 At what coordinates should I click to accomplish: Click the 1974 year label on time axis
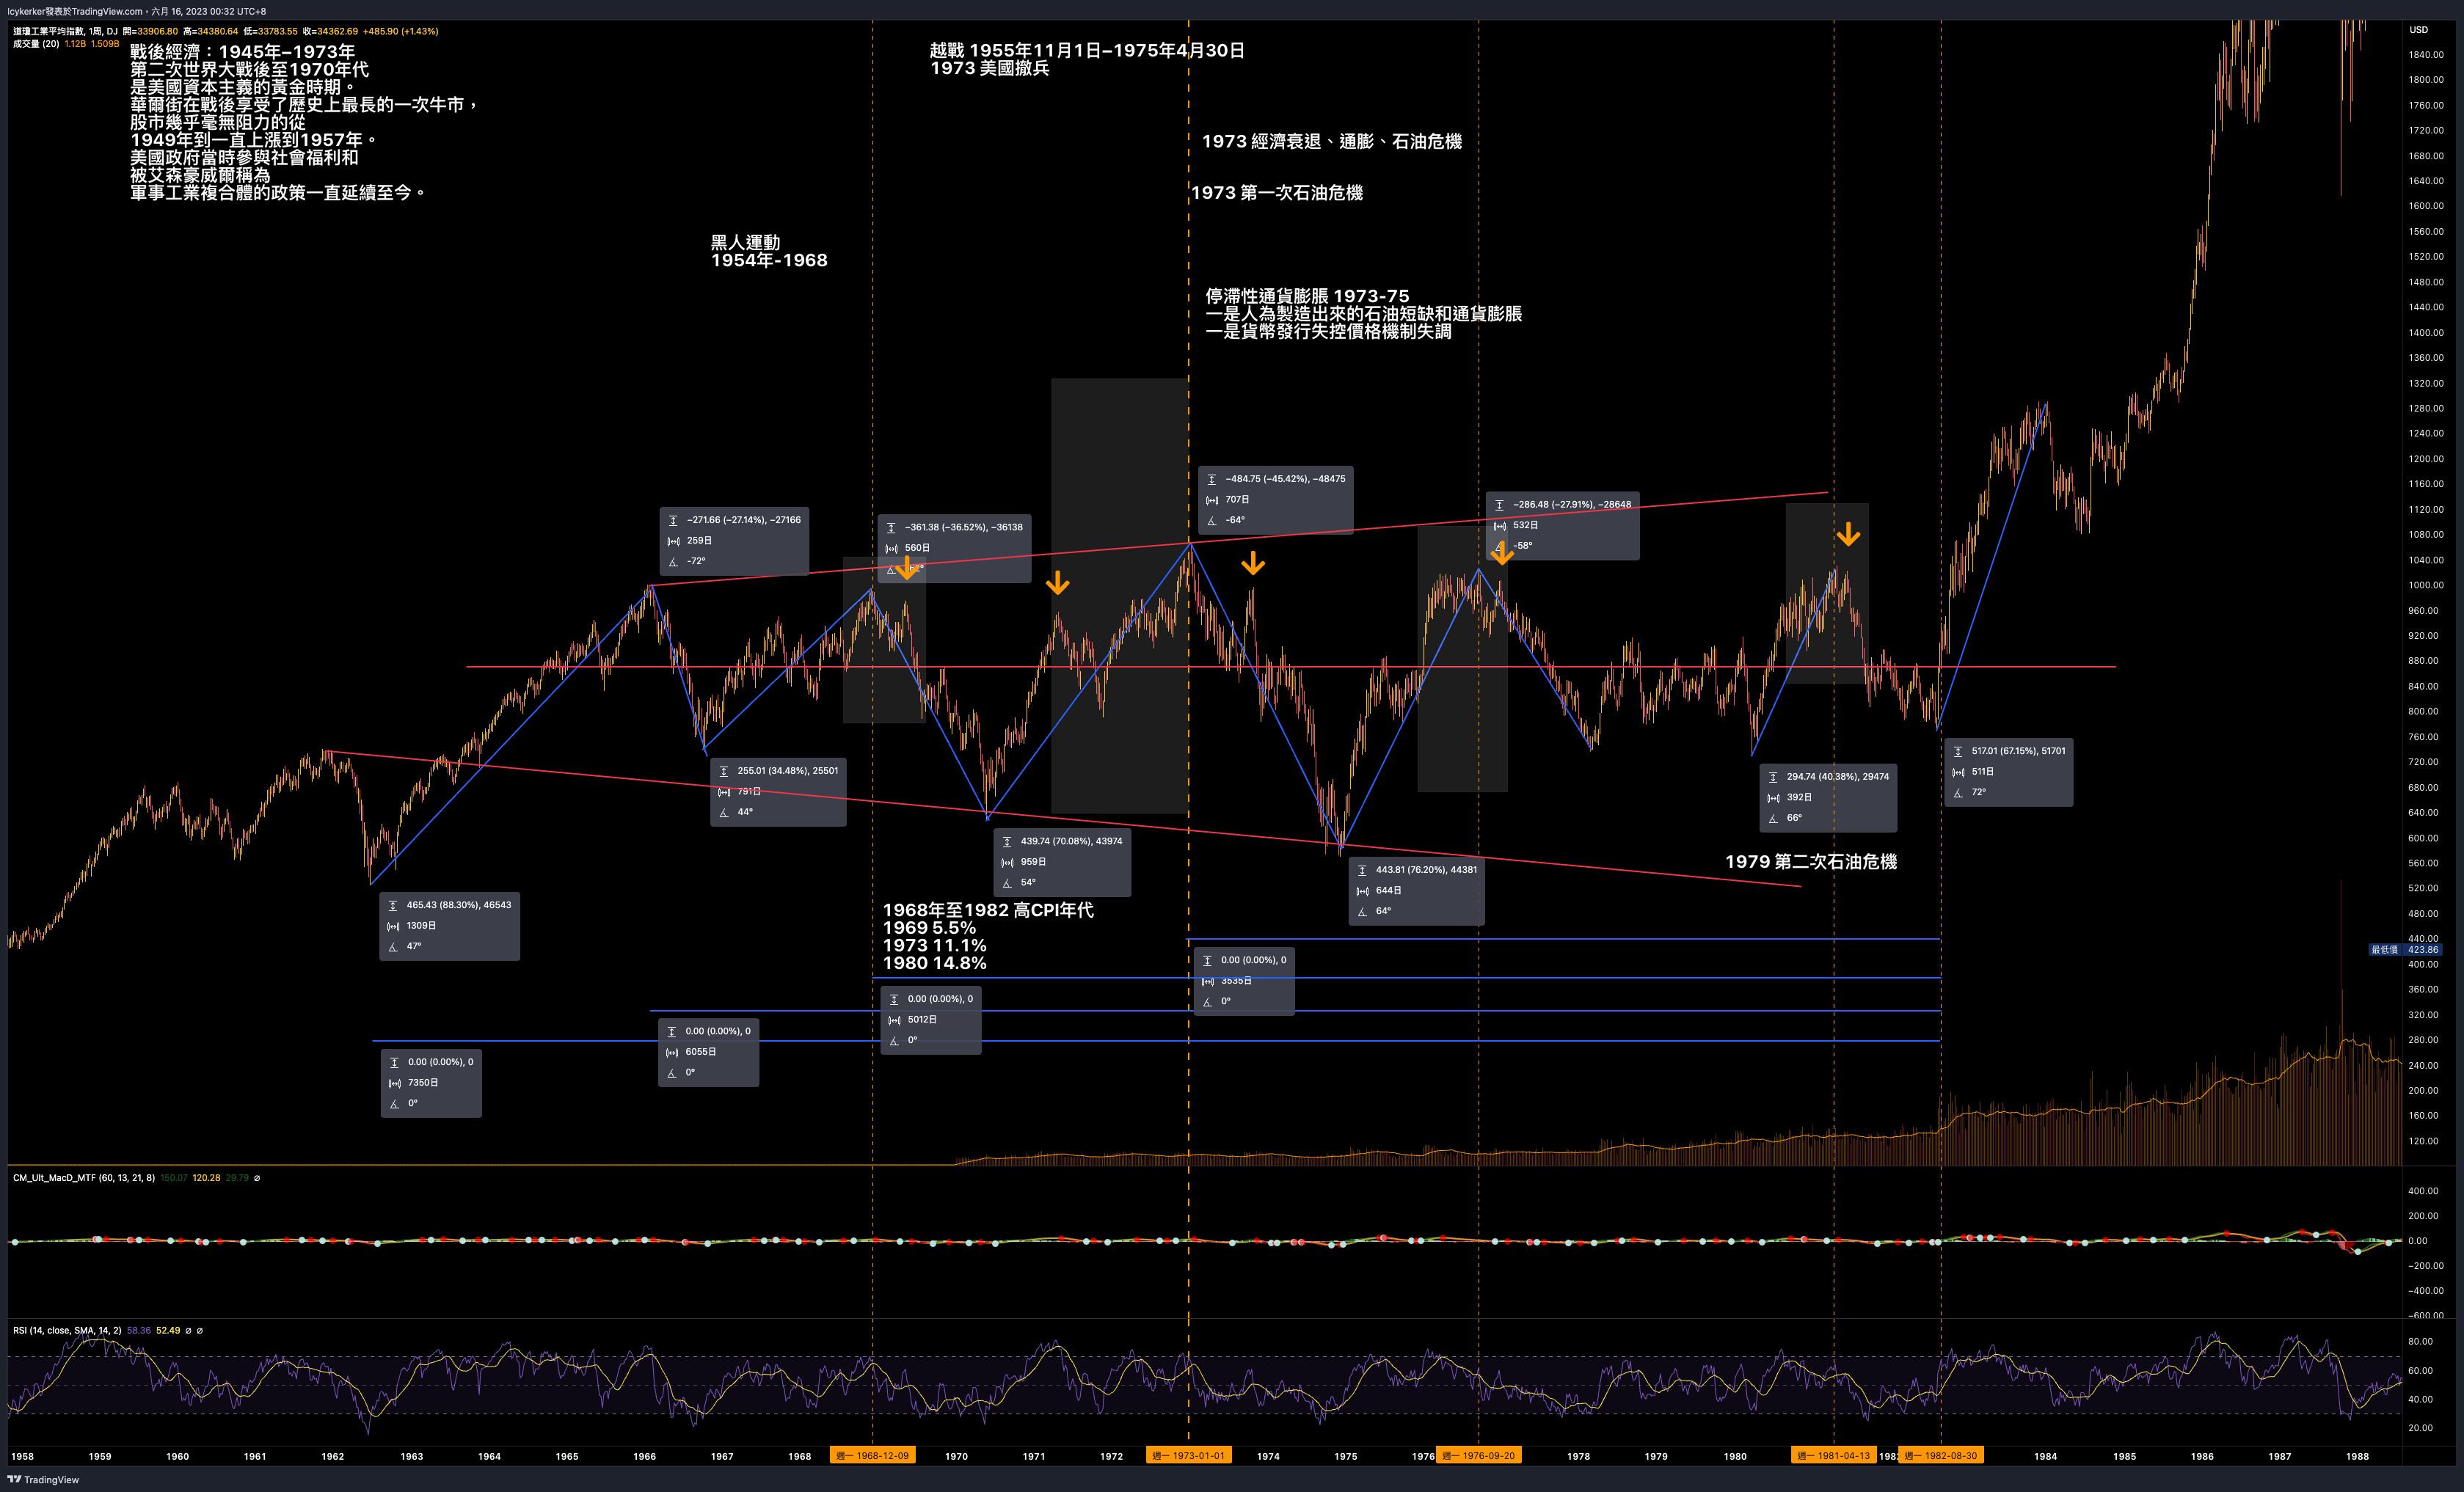(1268, 1456)
